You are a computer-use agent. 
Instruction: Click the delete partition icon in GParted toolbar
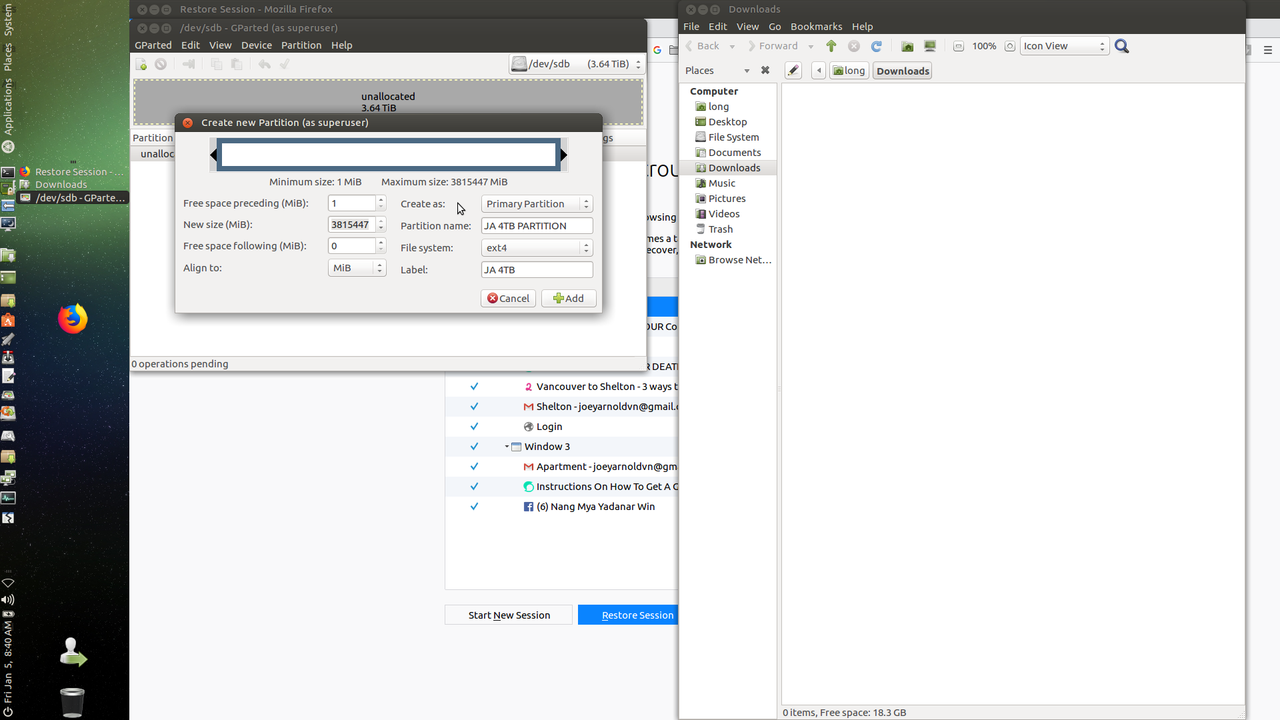[160, 64]
